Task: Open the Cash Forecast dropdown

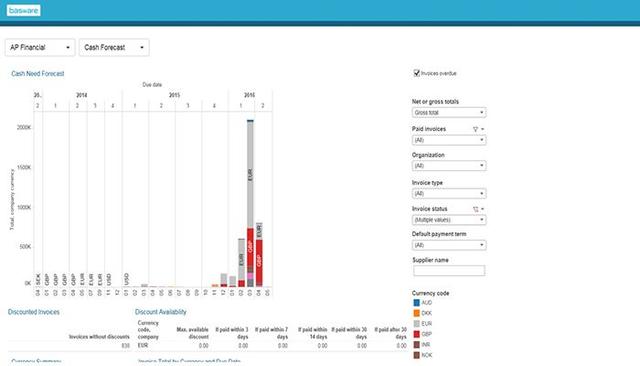Action: 114,47
